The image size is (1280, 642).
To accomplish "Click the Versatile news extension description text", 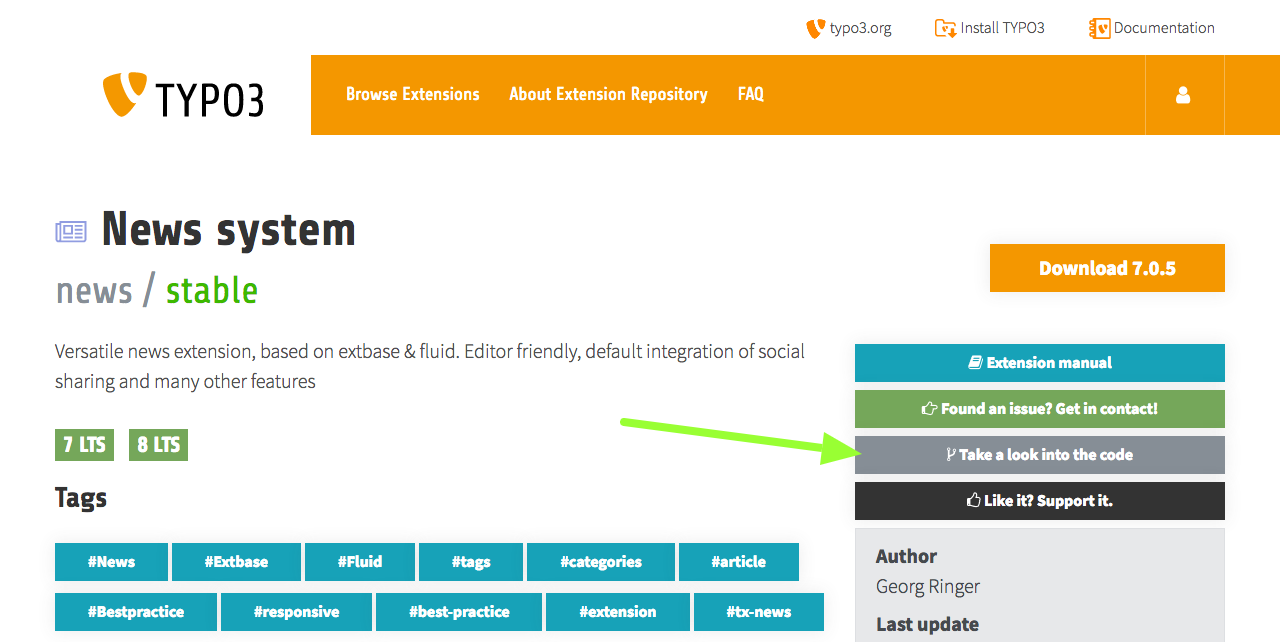I will tap(430, 367).
